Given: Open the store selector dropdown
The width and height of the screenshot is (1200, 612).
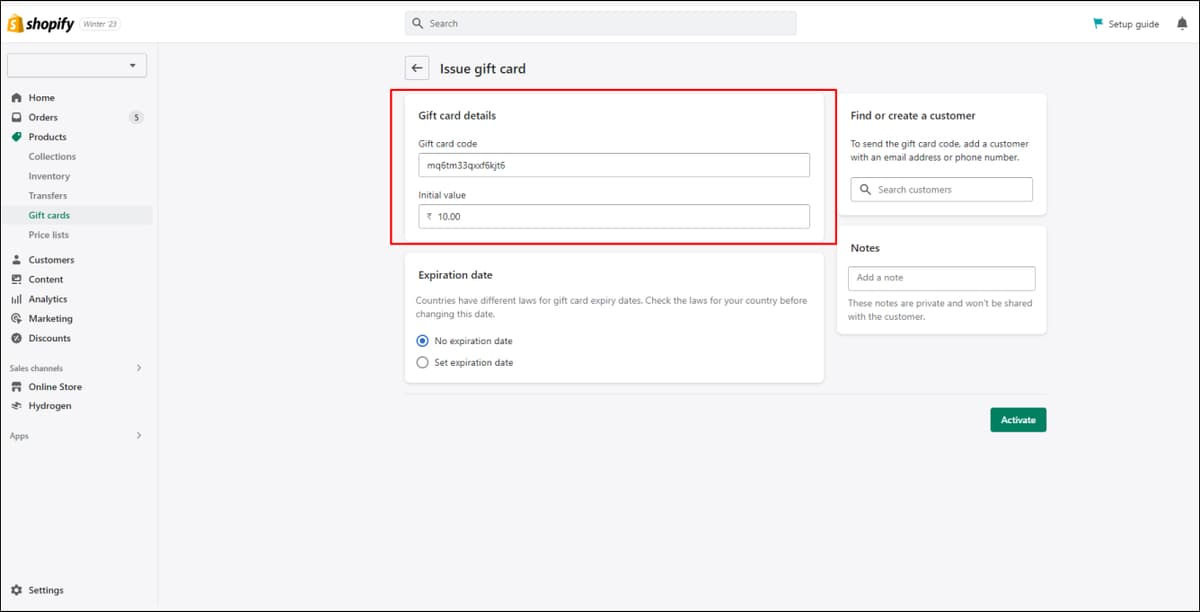Looking at the screenshot, I should (77, 65).
